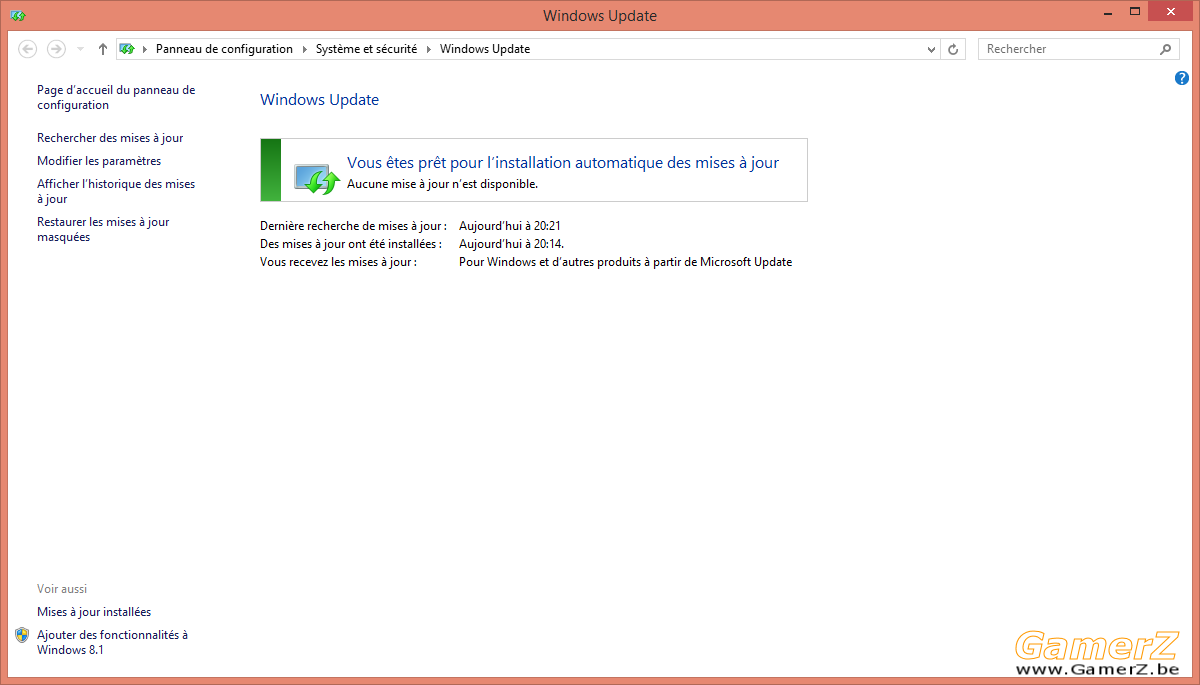Click the green update status icon
This screenshot has height=685, width=1200.
pos(317,178)
